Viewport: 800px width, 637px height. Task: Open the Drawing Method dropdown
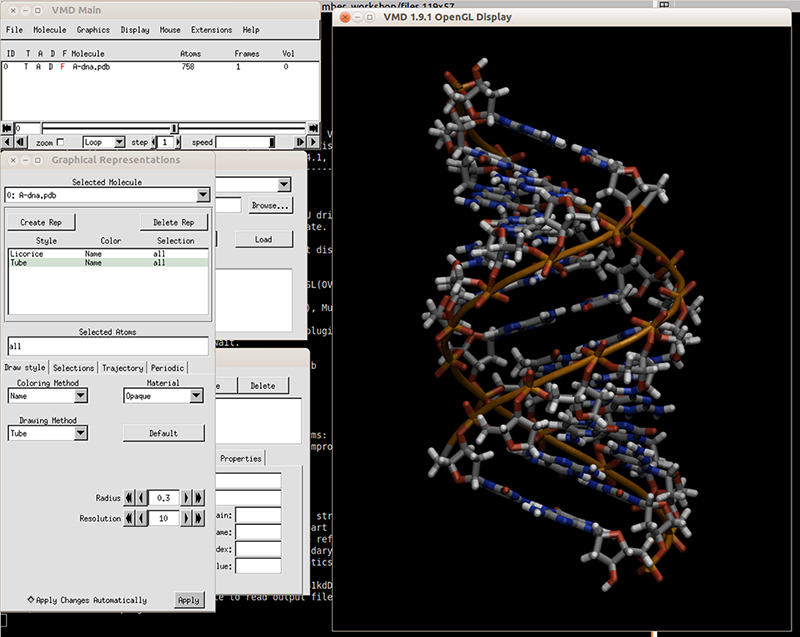pyautogui.click(x=80, y=433)
